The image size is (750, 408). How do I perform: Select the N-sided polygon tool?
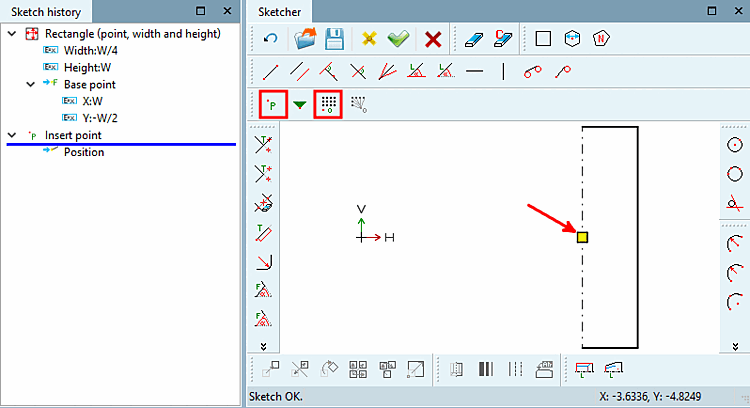[601, 38]
